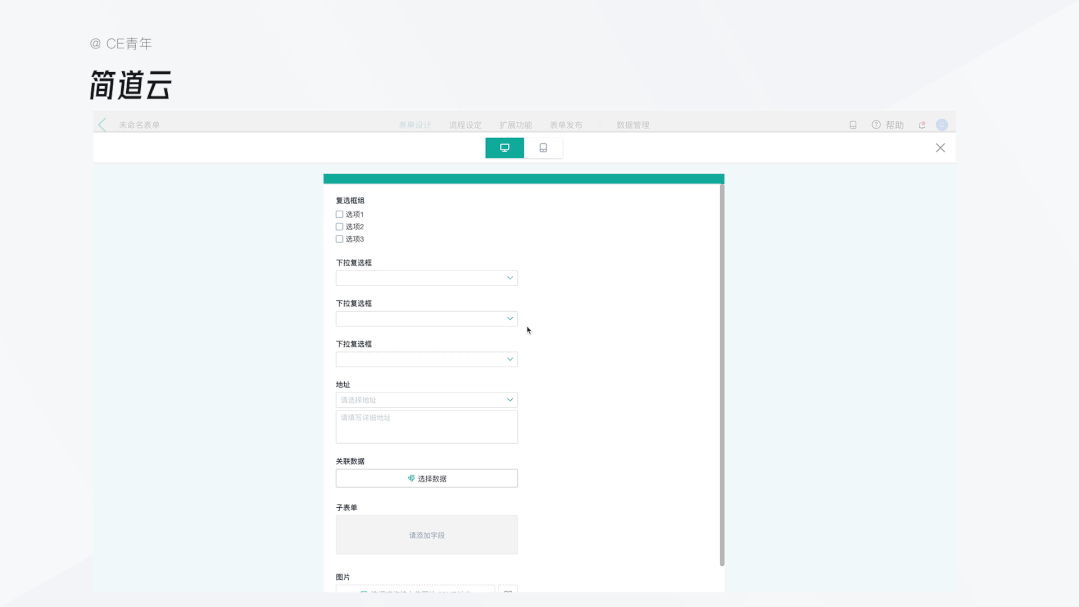Close the form preview with the X
This screenshot has width=1079, height=607.
(940, 148)
